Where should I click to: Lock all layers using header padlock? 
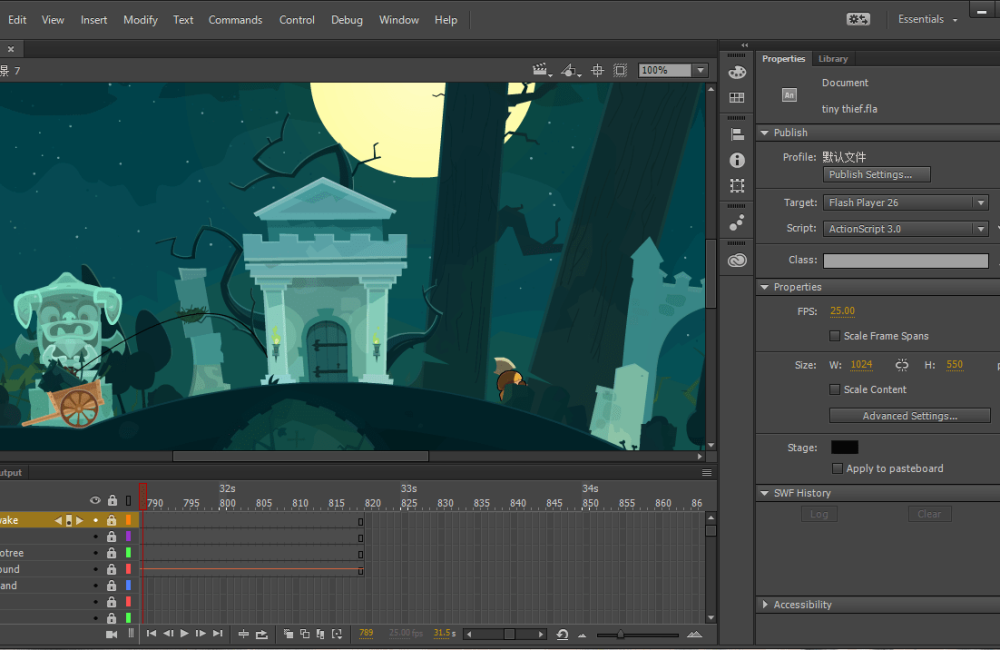click(112, 501)
